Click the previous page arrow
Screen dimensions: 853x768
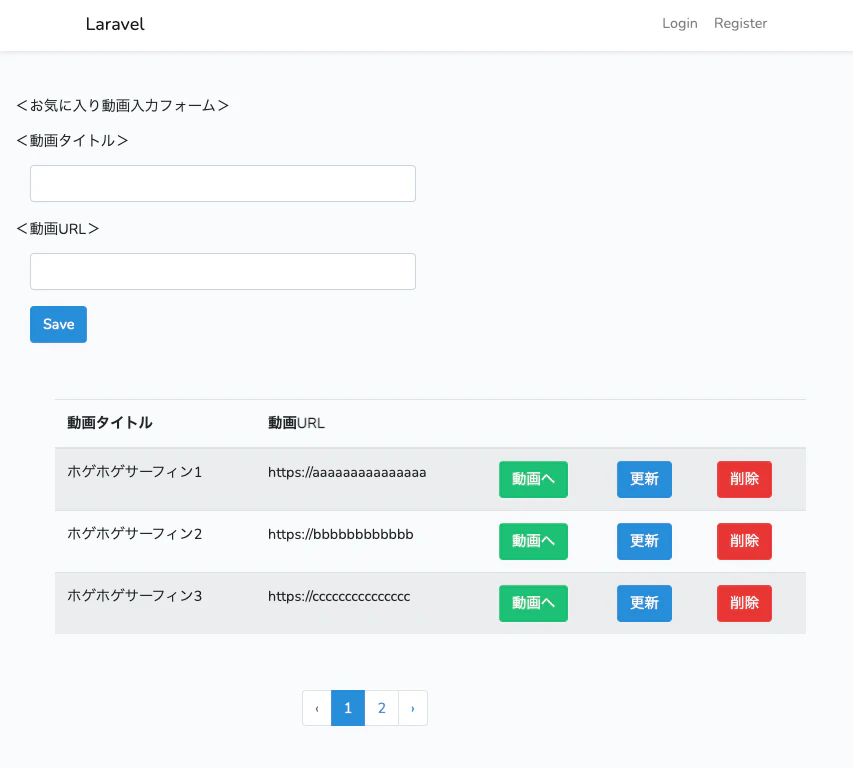[x=317, y=708]
